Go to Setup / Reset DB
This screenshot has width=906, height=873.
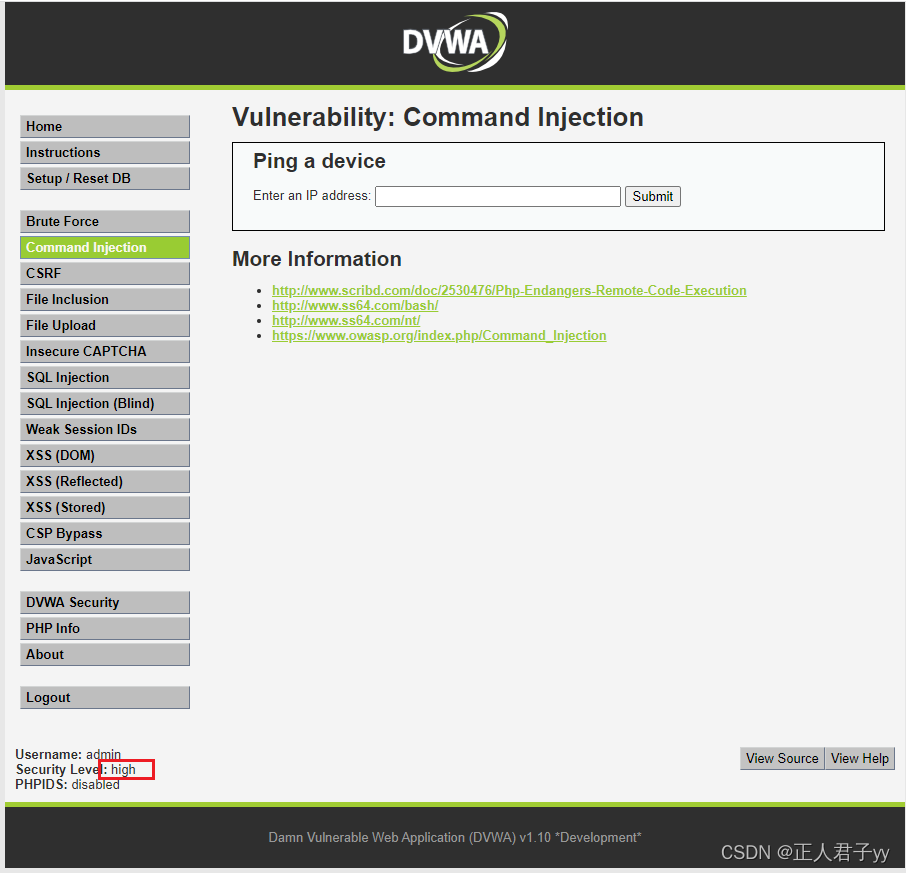(105, 179)
